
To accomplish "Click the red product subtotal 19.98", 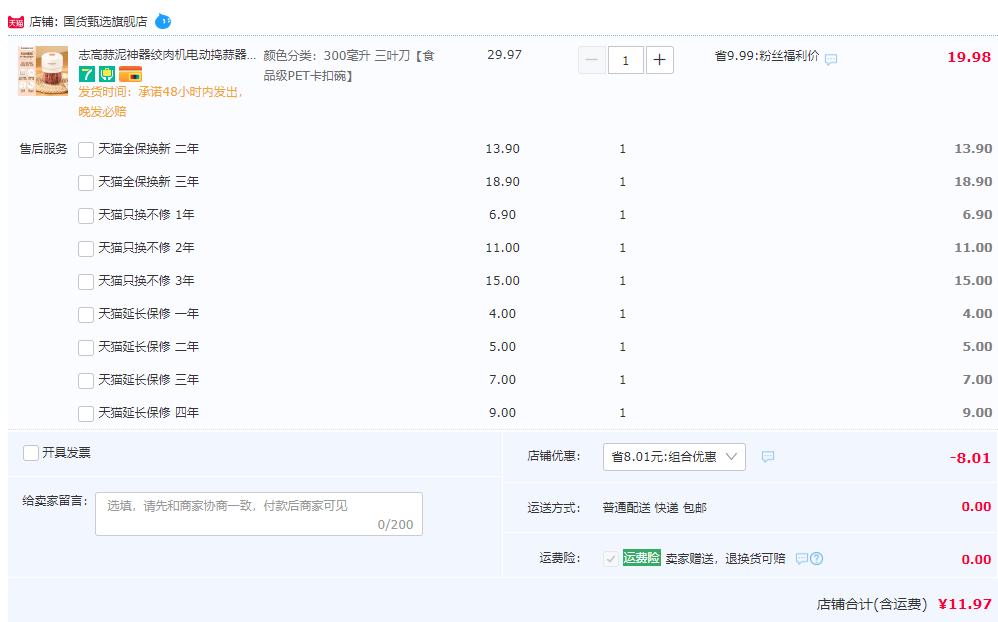I will (x=969, y=57).
